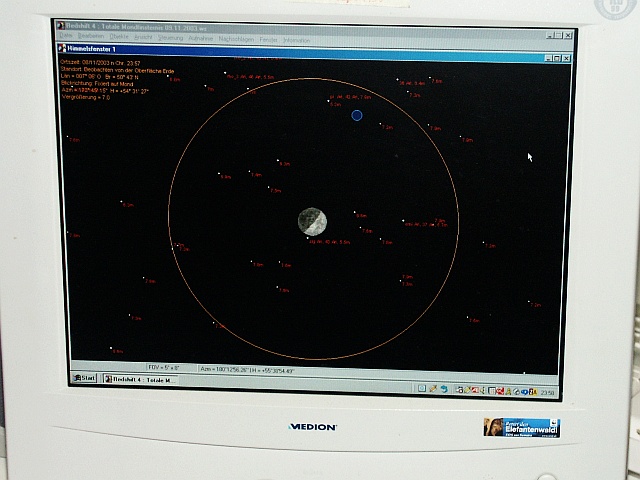Open the Aufnahme menu
The image size is (640, 480).
pyautogui.click(x=200, y=38)
